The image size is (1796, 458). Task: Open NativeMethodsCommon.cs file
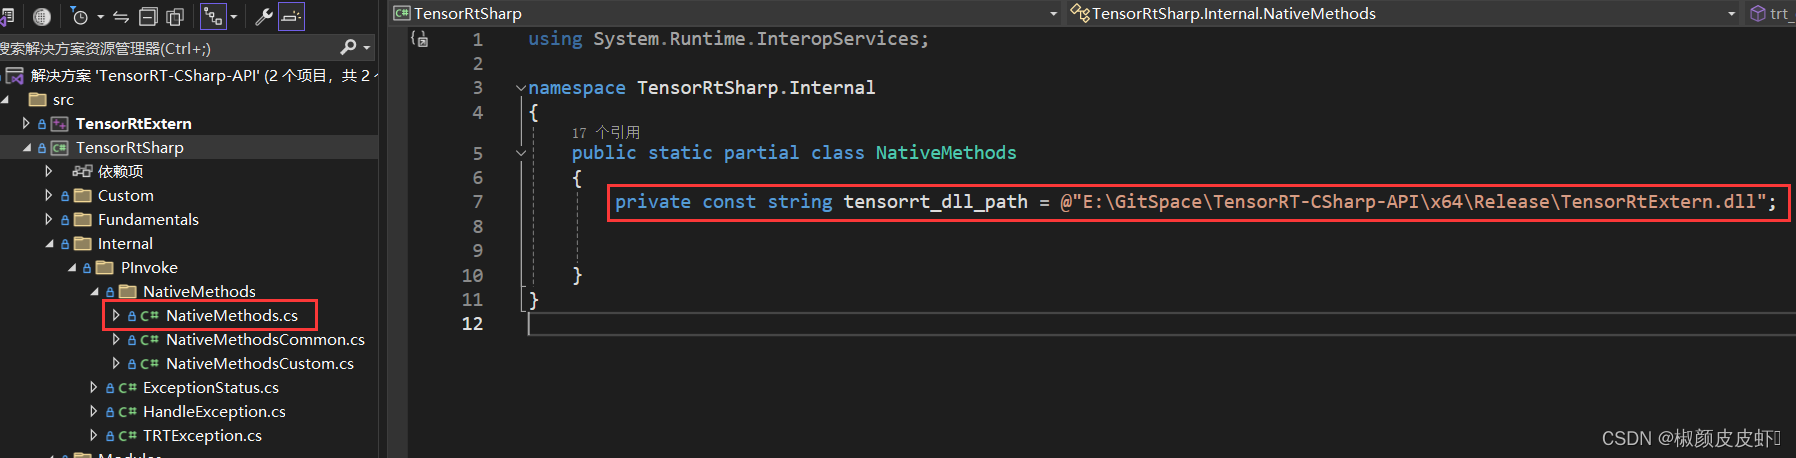[265, 339]
